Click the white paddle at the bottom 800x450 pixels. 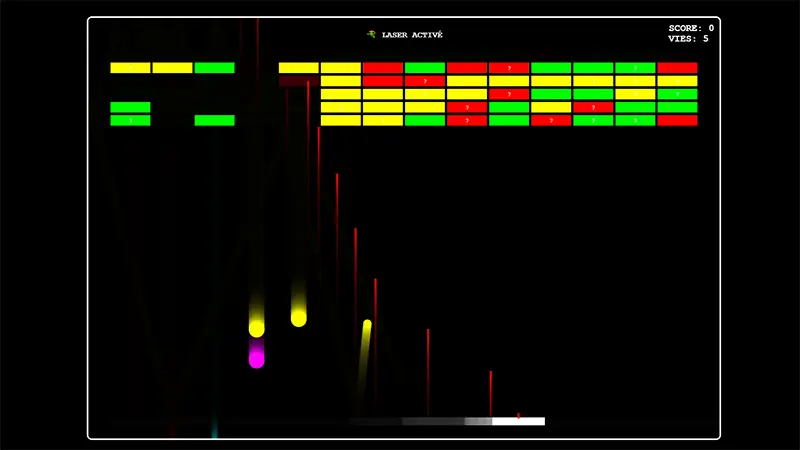[x=518, y=421]
